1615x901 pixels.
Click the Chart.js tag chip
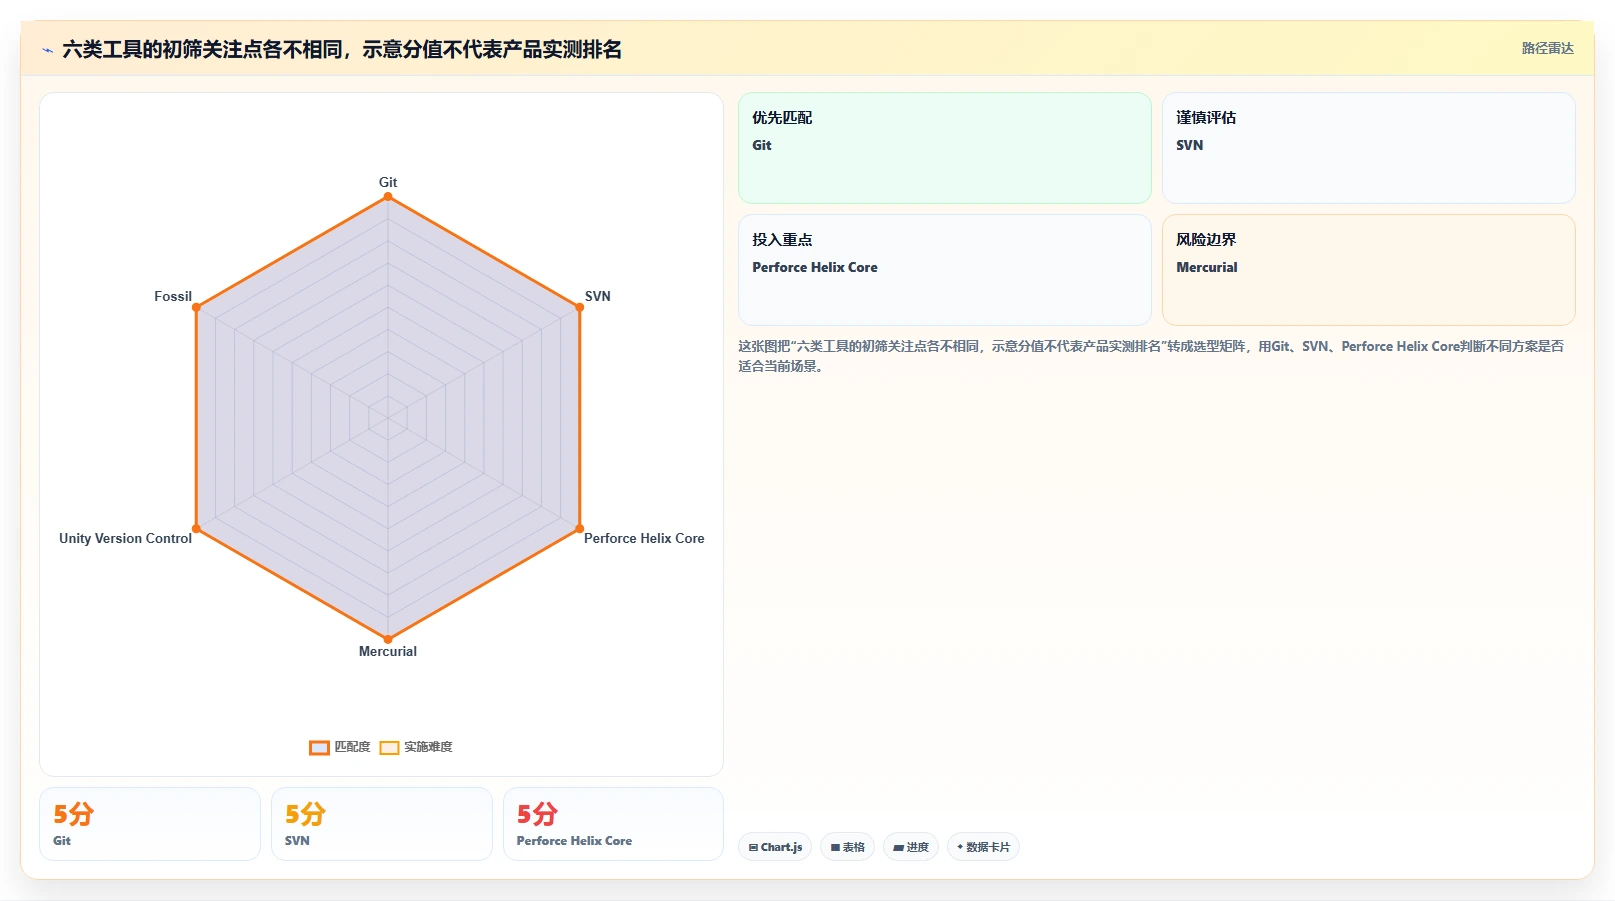(775, 847)
